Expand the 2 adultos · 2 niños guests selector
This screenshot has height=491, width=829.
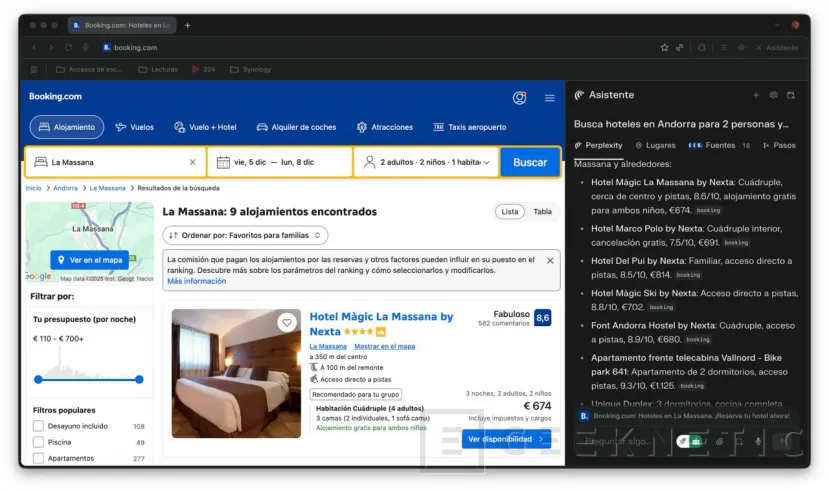[426, 162]
